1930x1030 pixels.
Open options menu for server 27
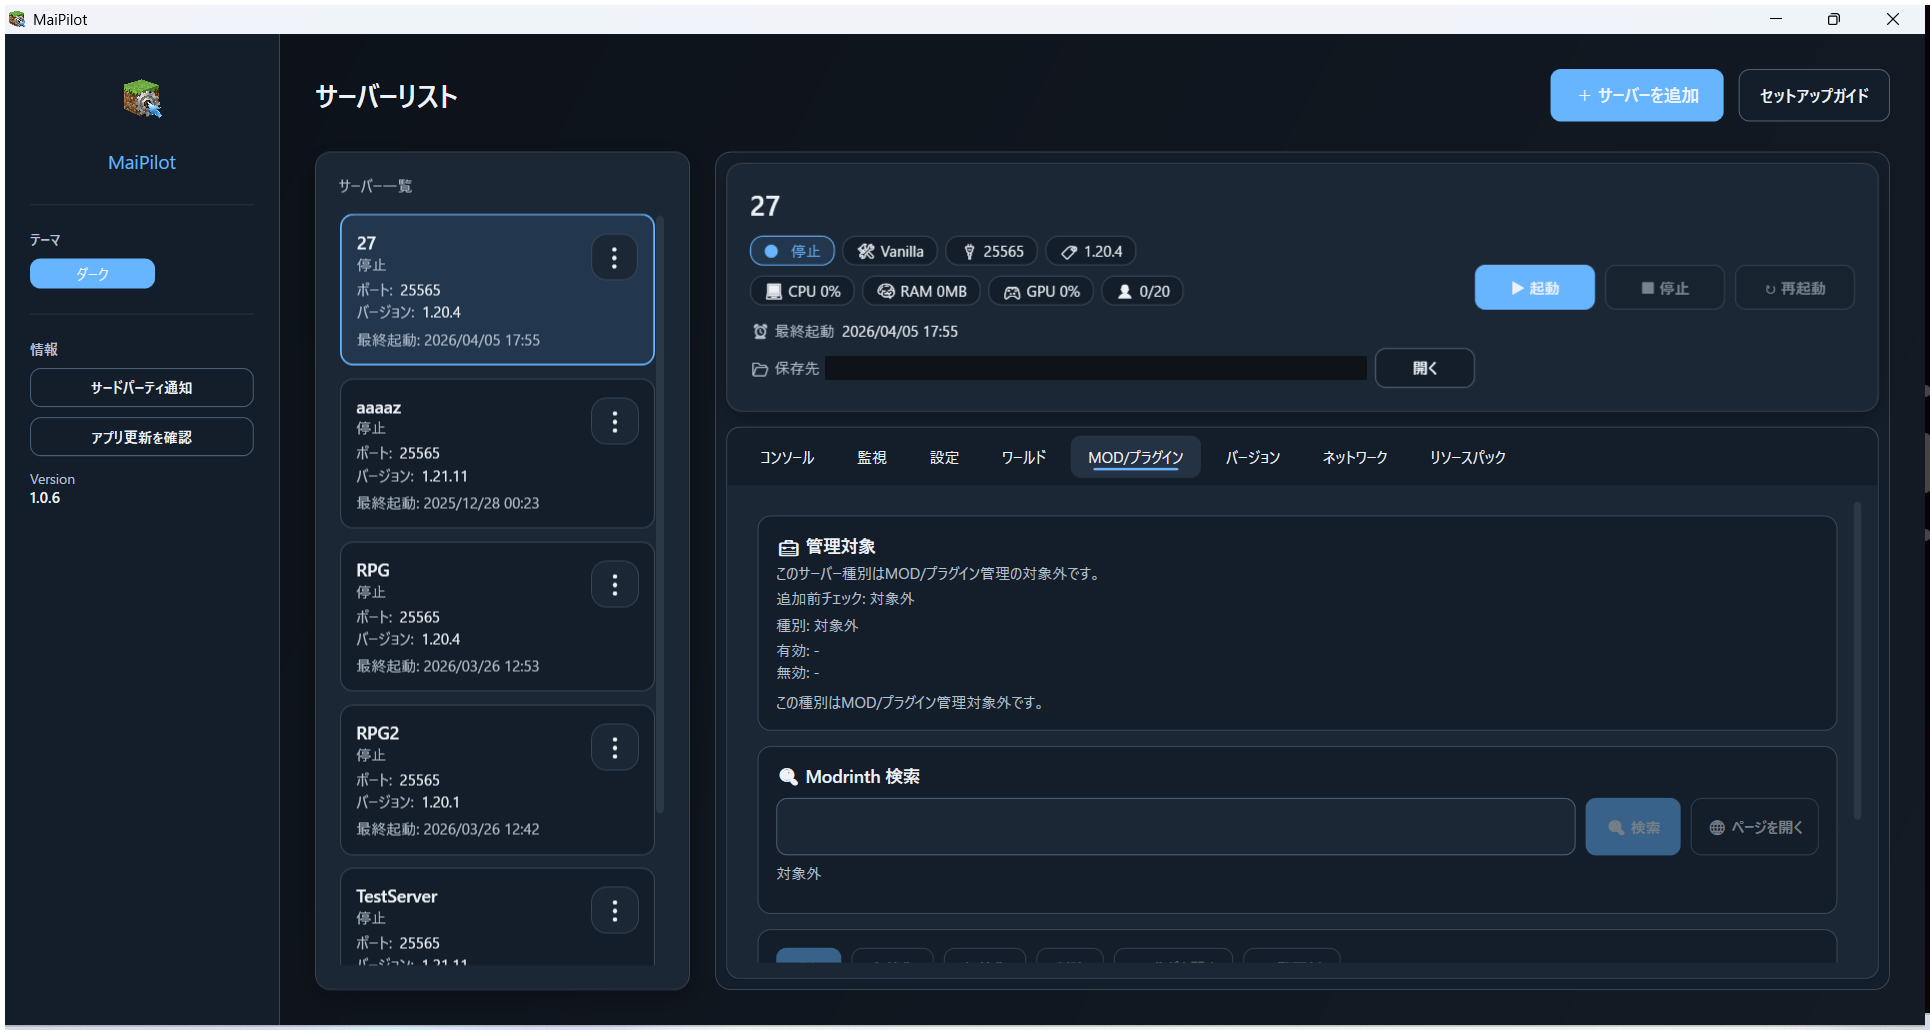coord(614,257)
